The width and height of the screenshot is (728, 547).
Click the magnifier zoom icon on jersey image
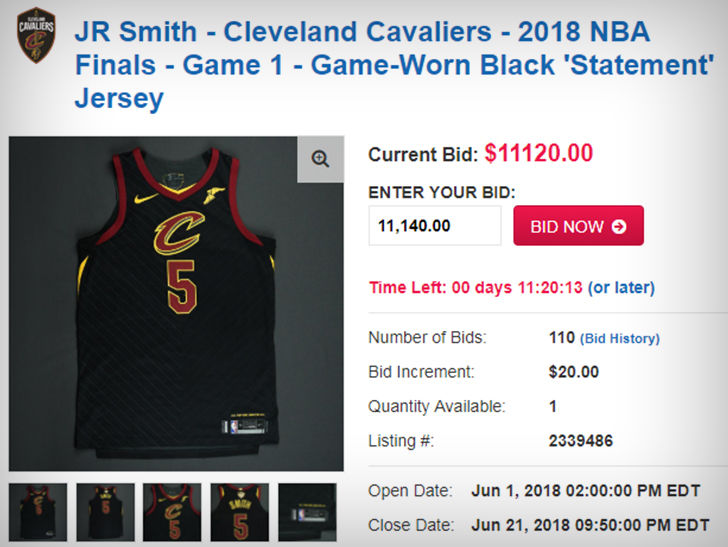(320, 159)
